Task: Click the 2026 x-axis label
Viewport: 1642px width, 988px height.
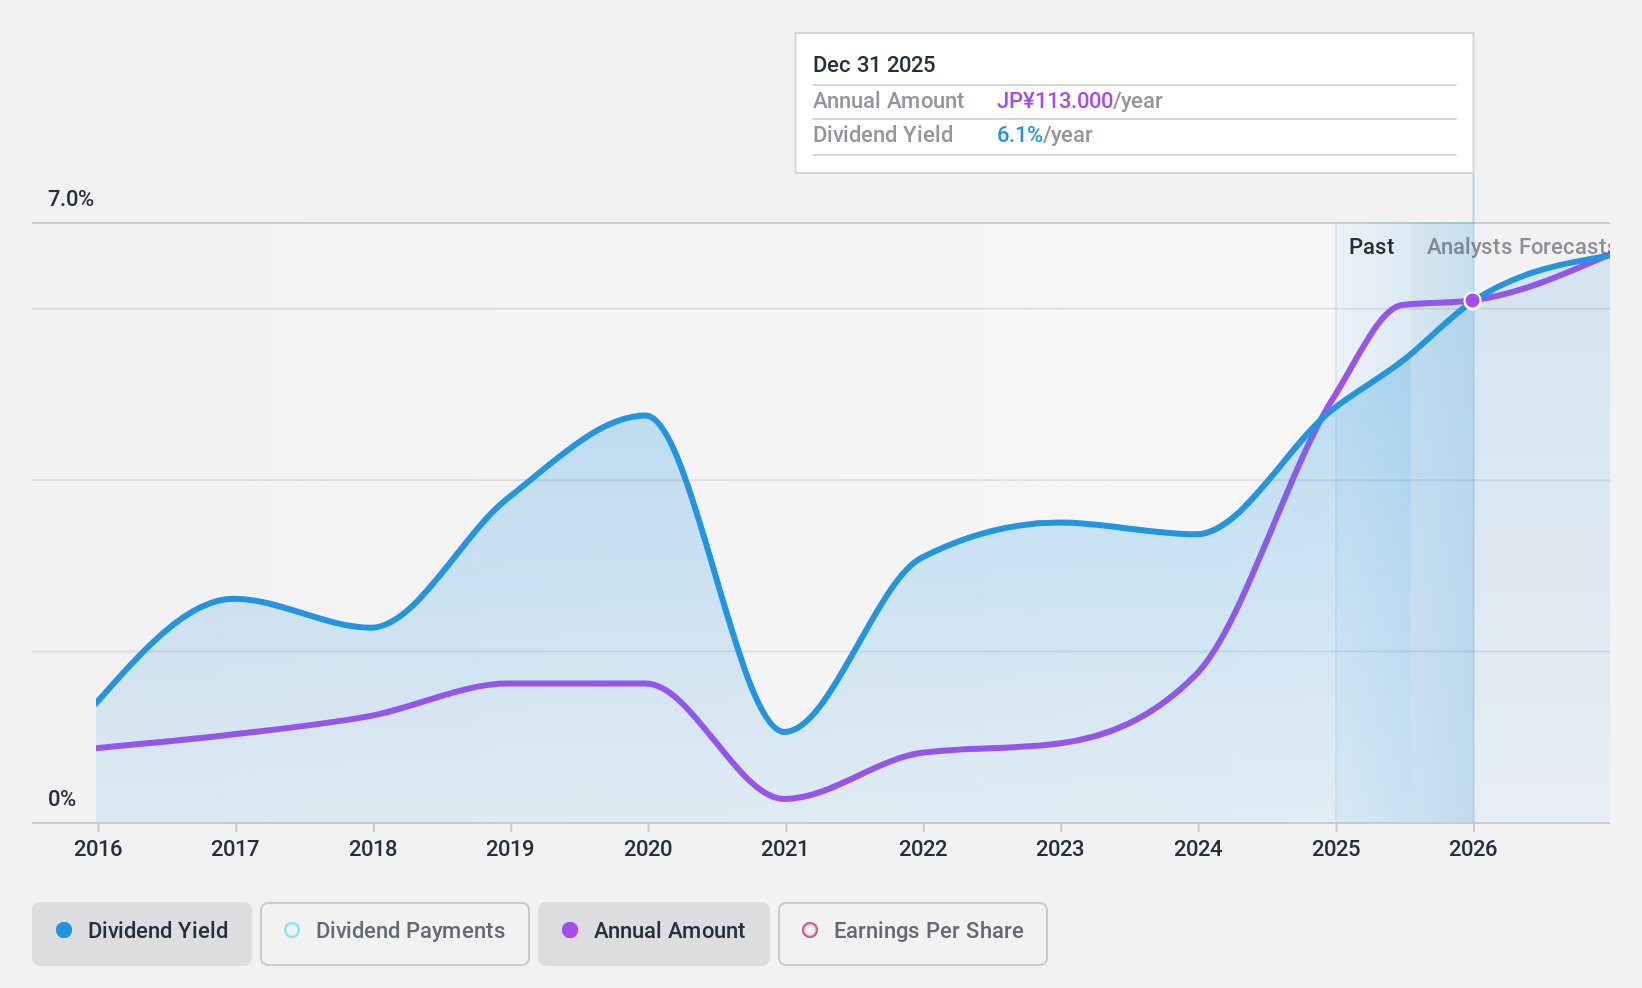Action: coord(1473,849)
